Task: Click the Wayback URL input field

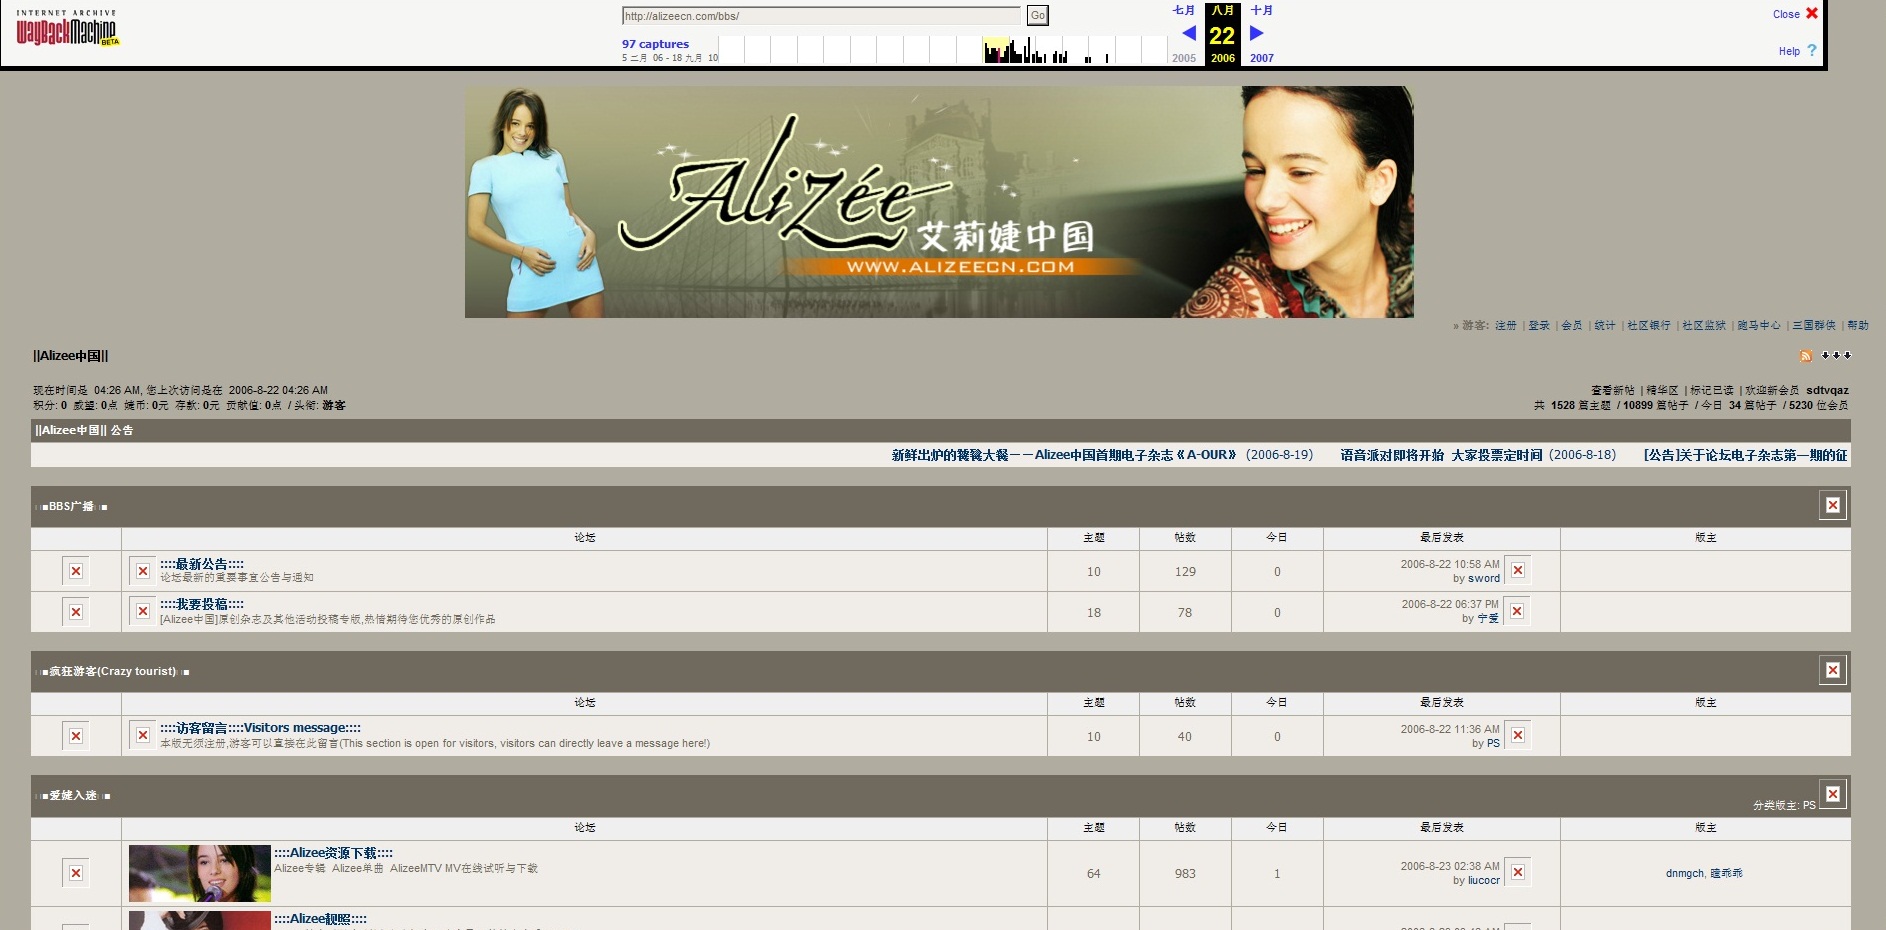Action: click(x=821, y=16)
